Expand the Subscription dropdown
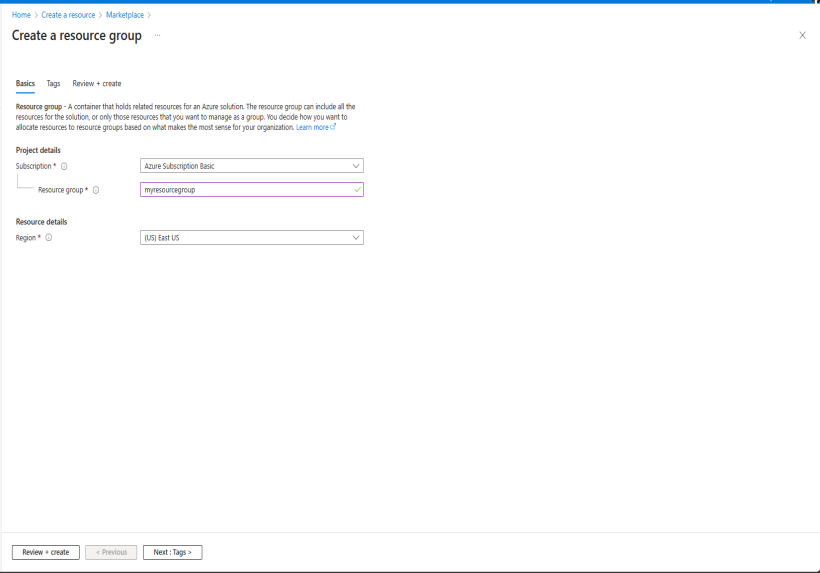This screenshot has width=820, height=573. click(x=252, y=166)
